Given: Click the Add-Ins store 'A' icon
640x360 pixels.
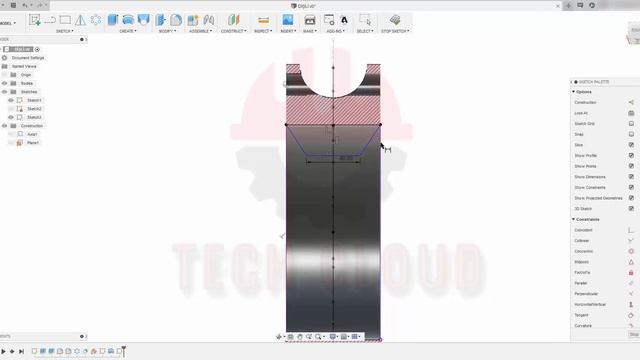Looking at the screenshot, I should [x=344, y=20].
